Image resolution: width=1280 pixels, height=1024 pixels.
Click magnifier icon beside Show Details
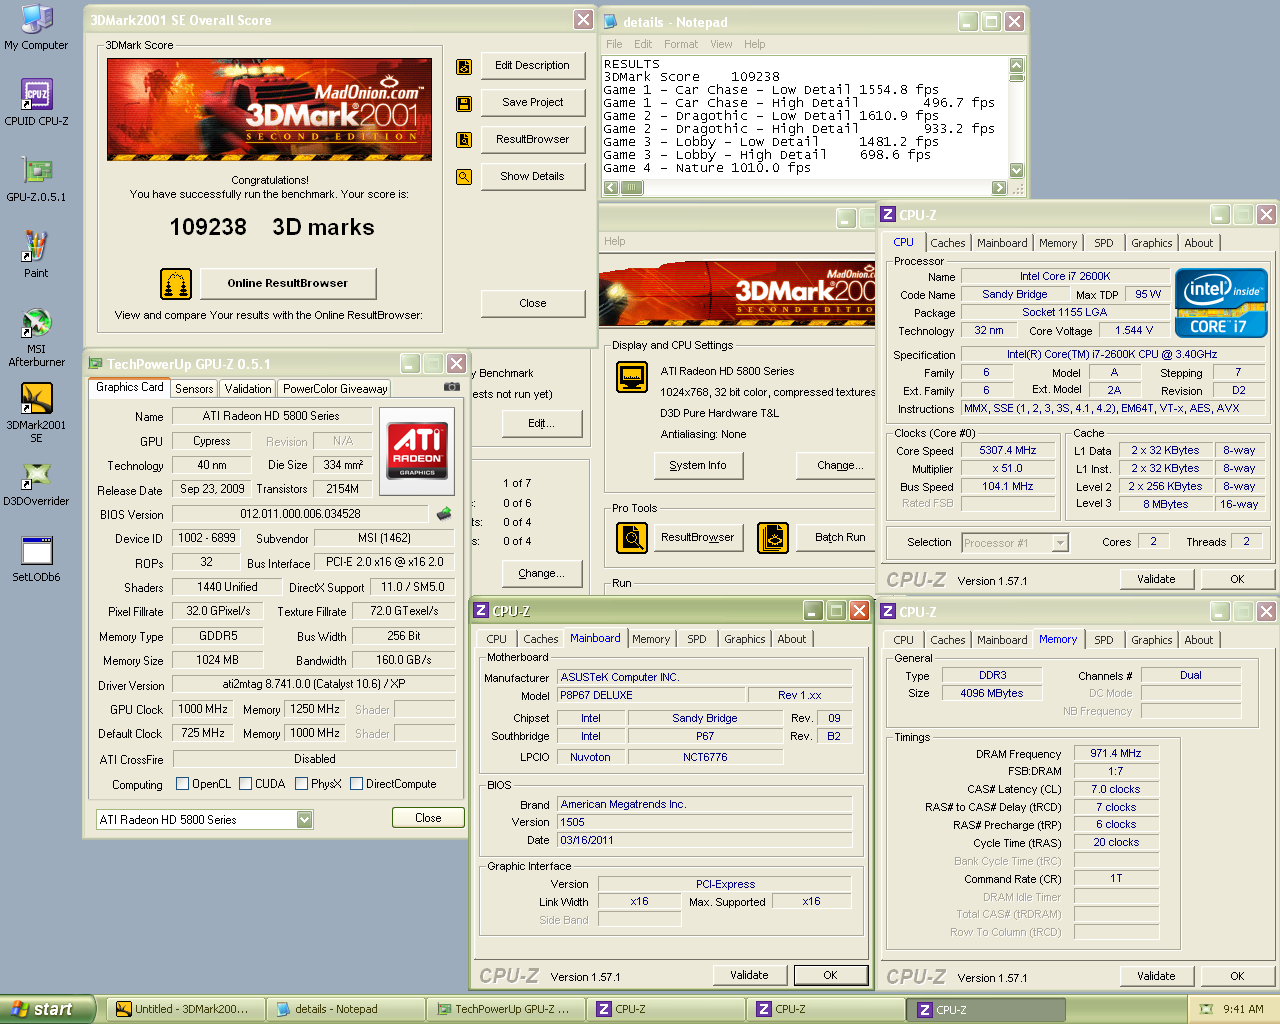point(464,177)
